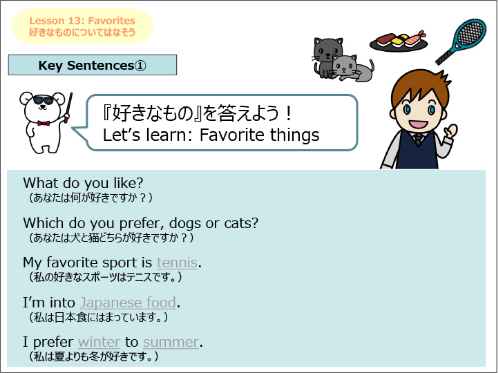Image resolution: width=498 pixels, height=373 pixels.
Task: Click the polar bear teacher mascot
Action: pyautogui.click(x=45, y=122)
